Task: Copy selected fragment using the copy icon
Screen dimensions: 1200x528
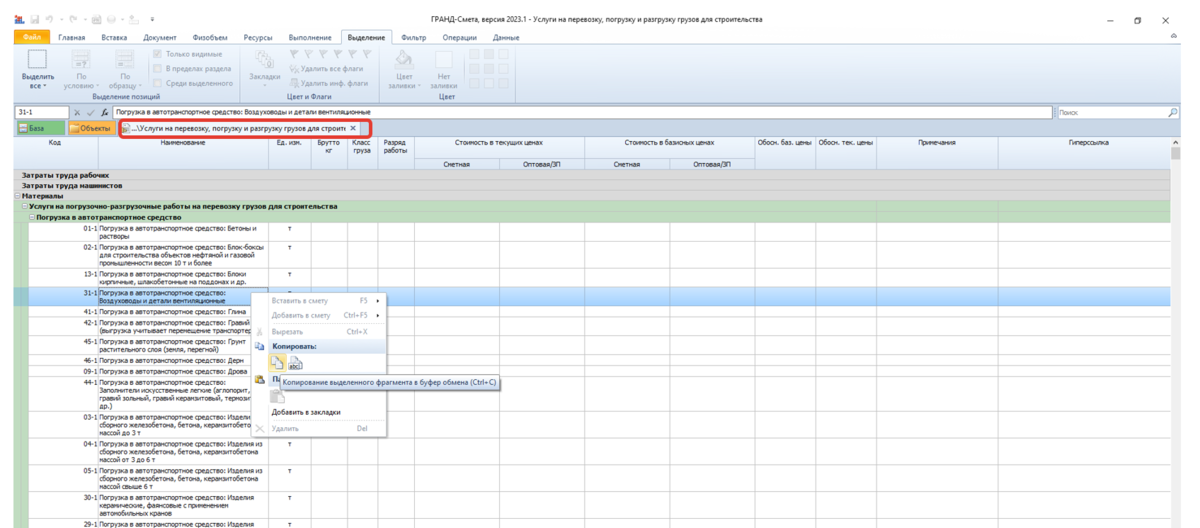Action: tap(277, 363)
